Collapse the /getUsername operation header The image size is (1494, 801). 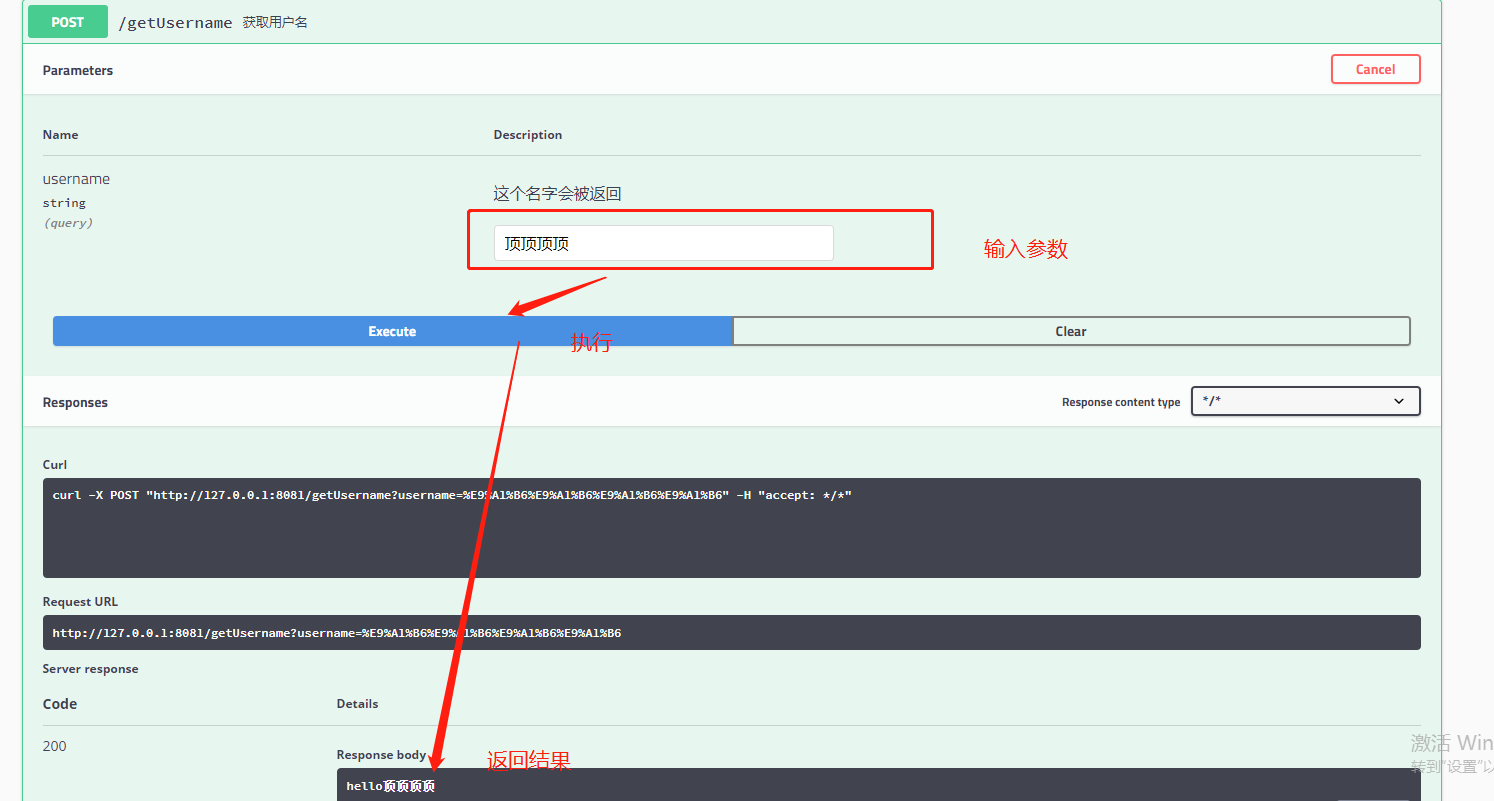731,22
